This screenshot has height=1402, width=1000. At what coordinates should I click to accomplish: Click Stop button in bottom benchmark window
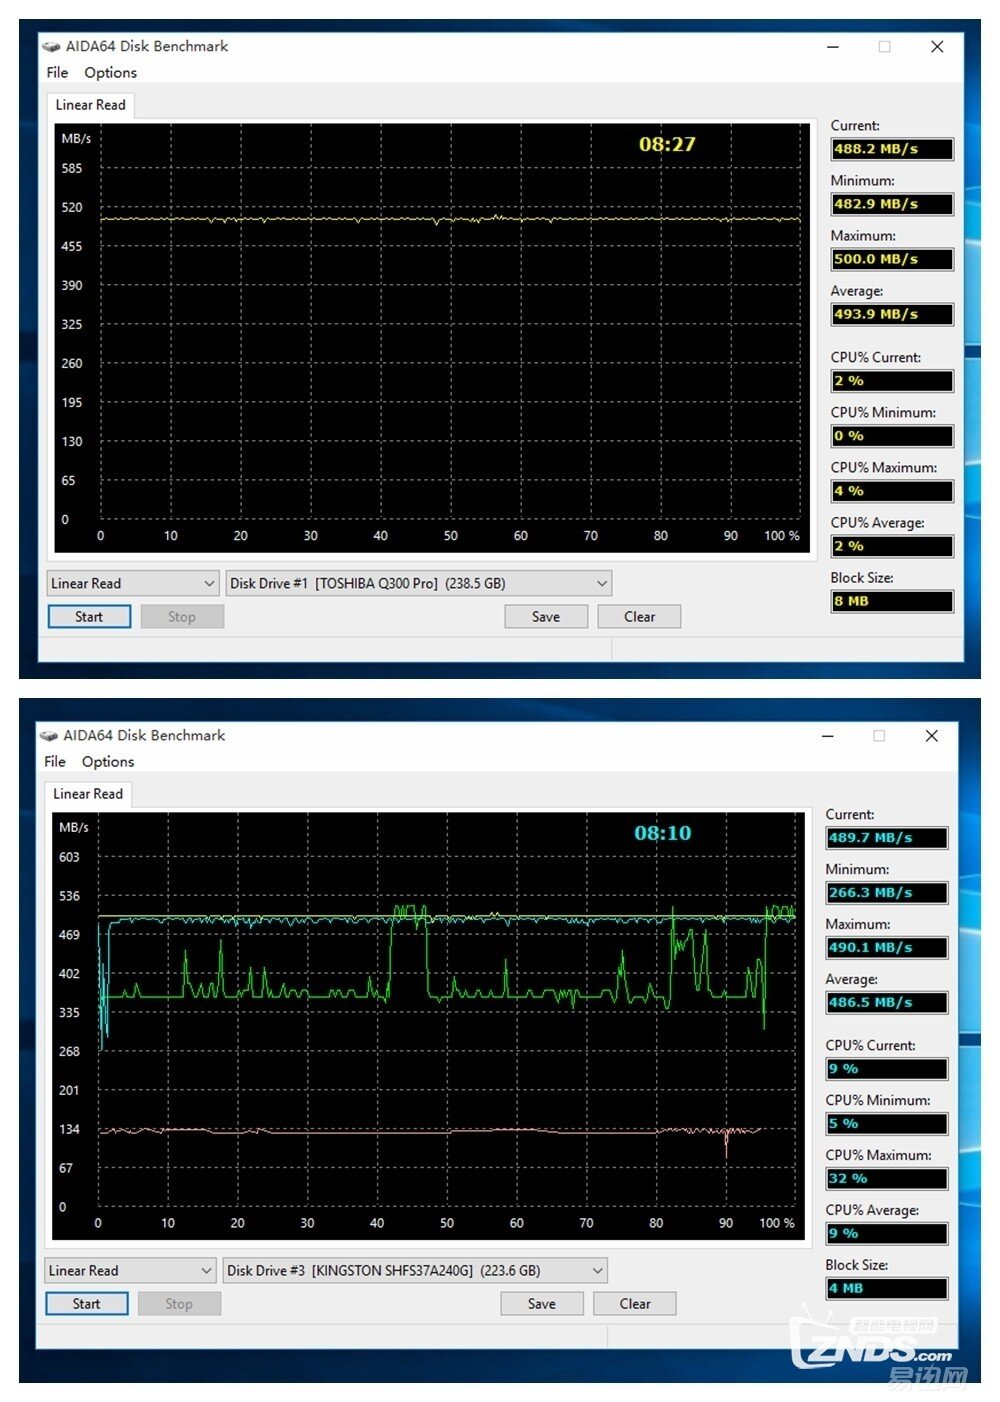(179, 1304)
